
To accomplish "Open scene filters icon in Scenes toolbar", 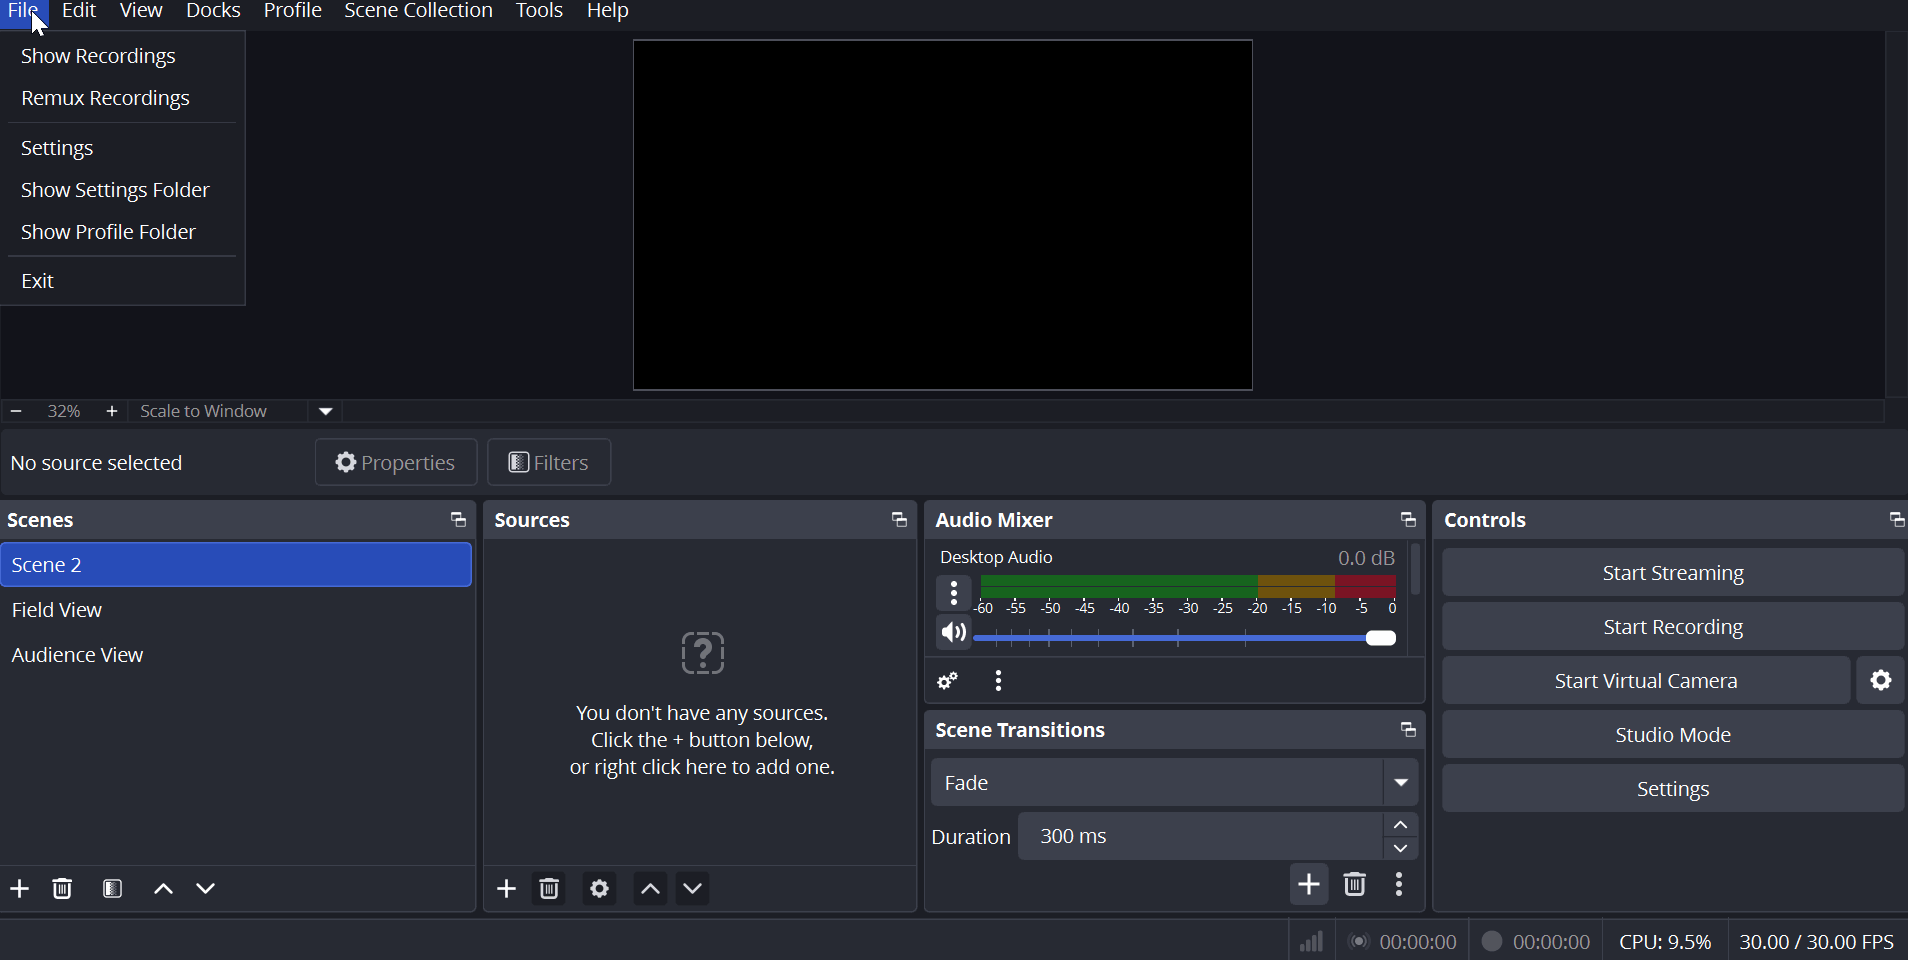I will click(x=113, y=889).
